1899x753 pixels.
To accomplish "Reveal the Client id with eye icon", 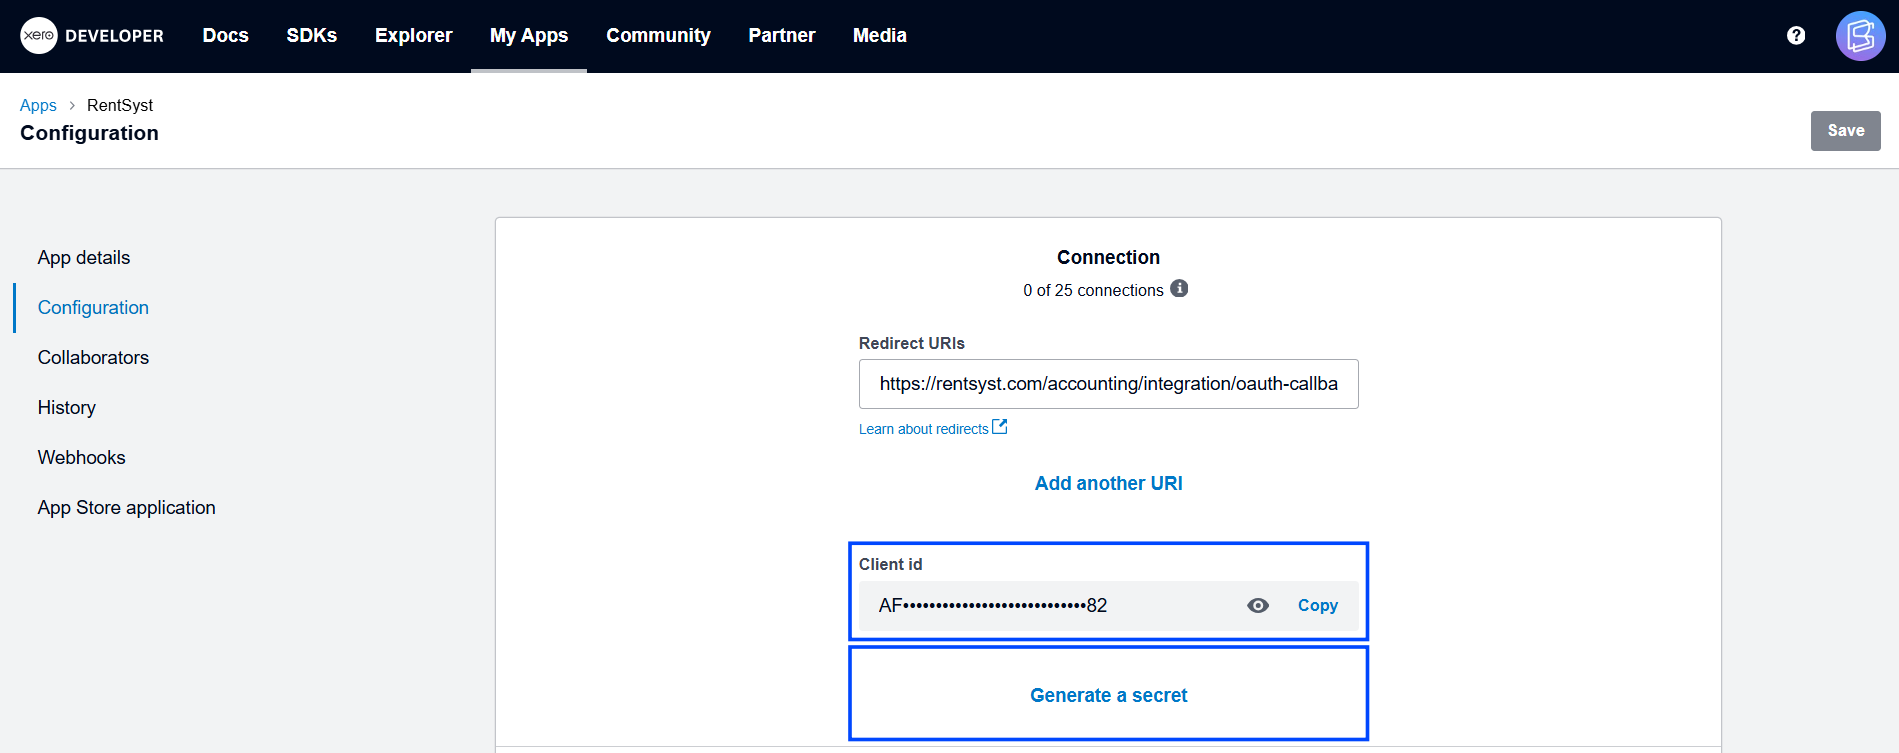I will [x=1258, y=605].
